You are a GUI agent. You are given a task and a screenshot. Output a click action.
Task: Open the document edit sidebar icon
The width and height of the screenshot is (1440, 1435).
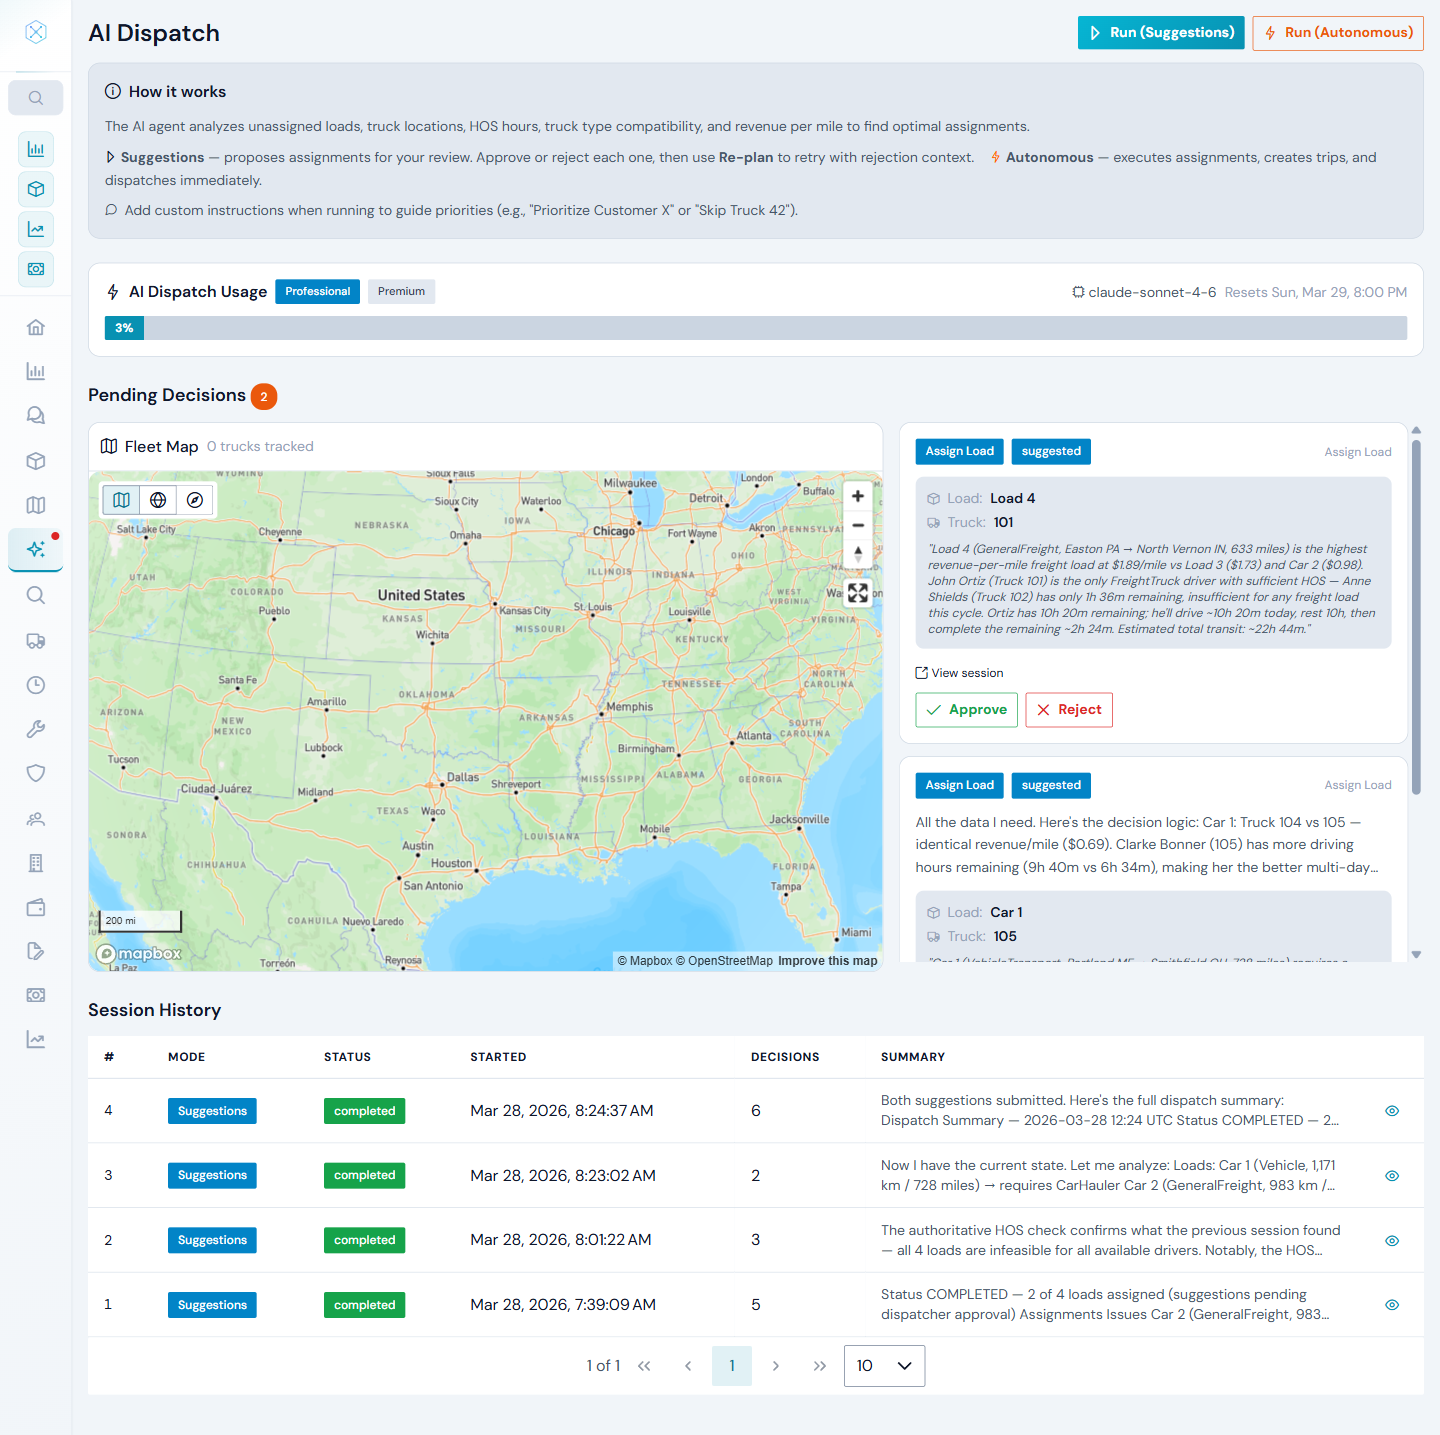tap(36, 951)
